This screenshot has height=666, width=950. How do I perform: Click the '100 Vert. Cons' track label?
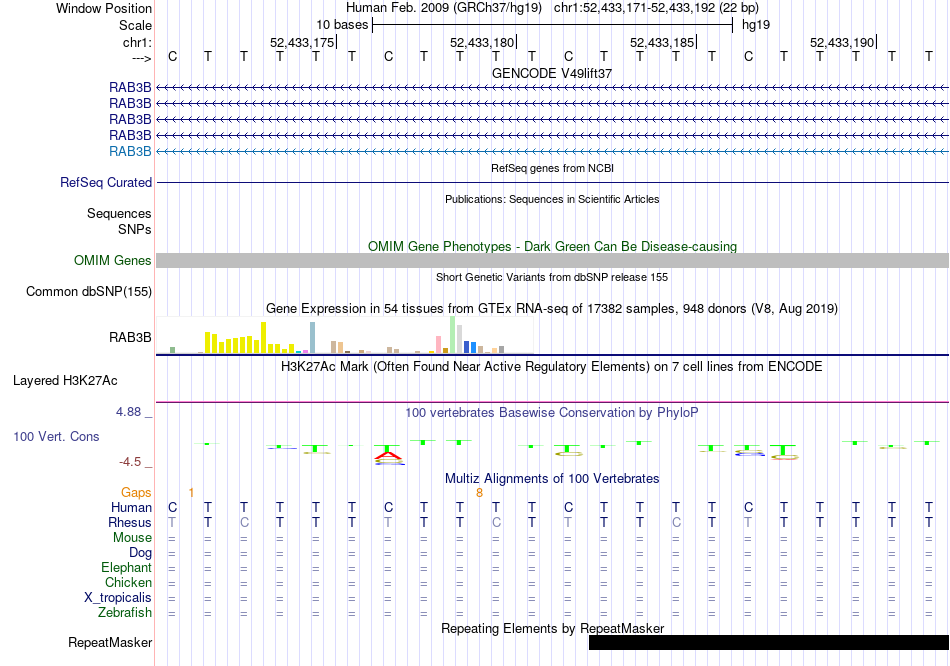pyautogui.click(x=56, y=436)
